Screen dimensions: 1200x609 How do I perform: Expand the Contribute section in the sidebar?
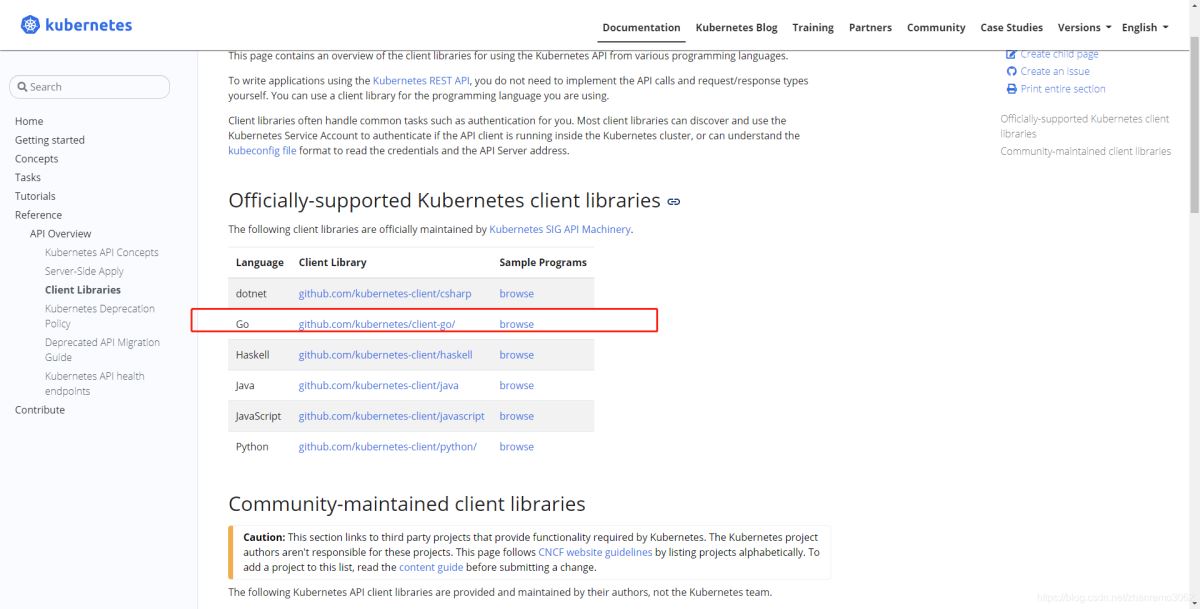[39, 409]
